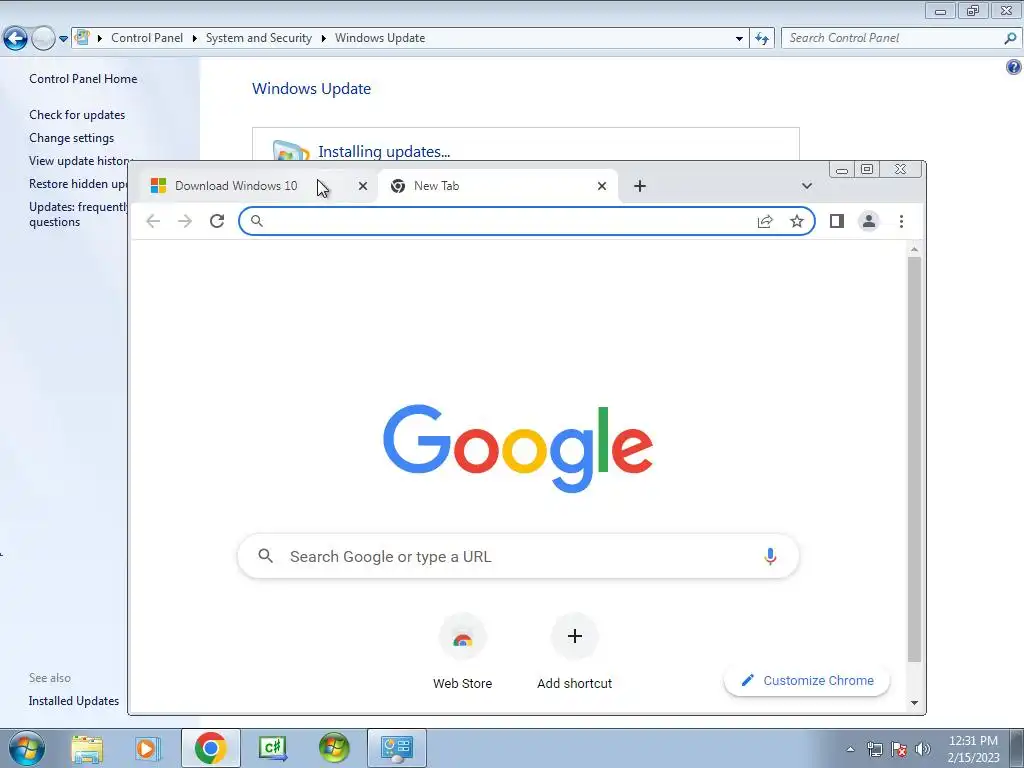Open a new Chrome tab with the plus button
The width and height of the screenshot is (1024, 768).
click(x=640, y=186)
